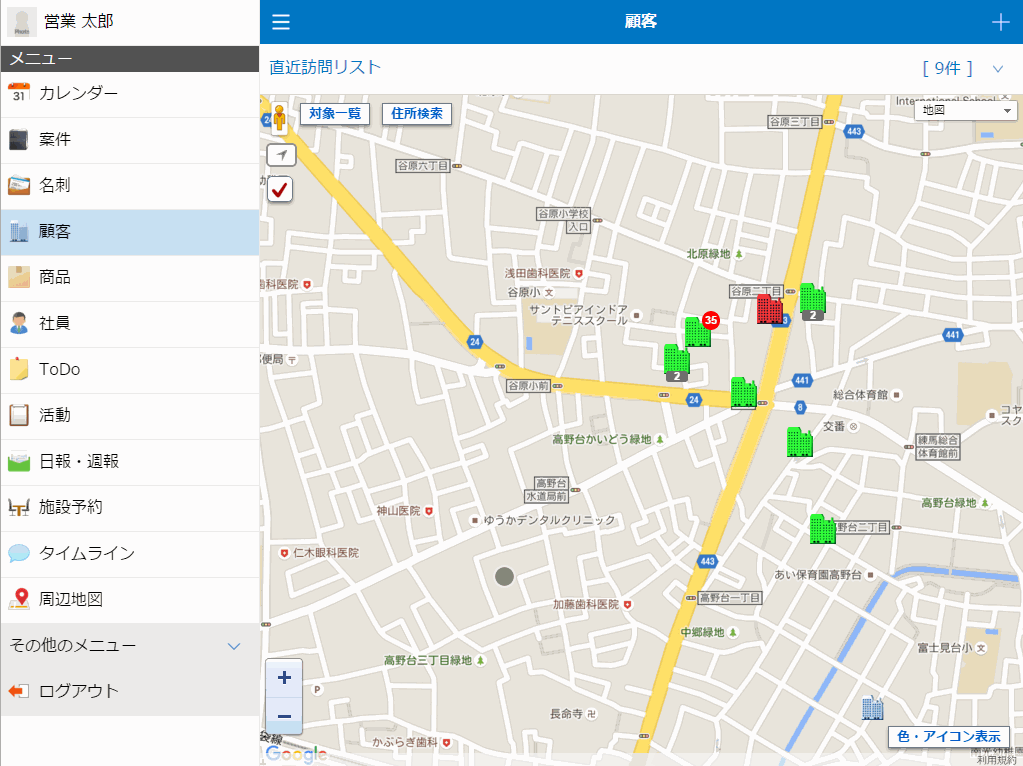Open the 社員 employee icon
This screenshot has width=1023, height=766.
[x=19, y=323]
